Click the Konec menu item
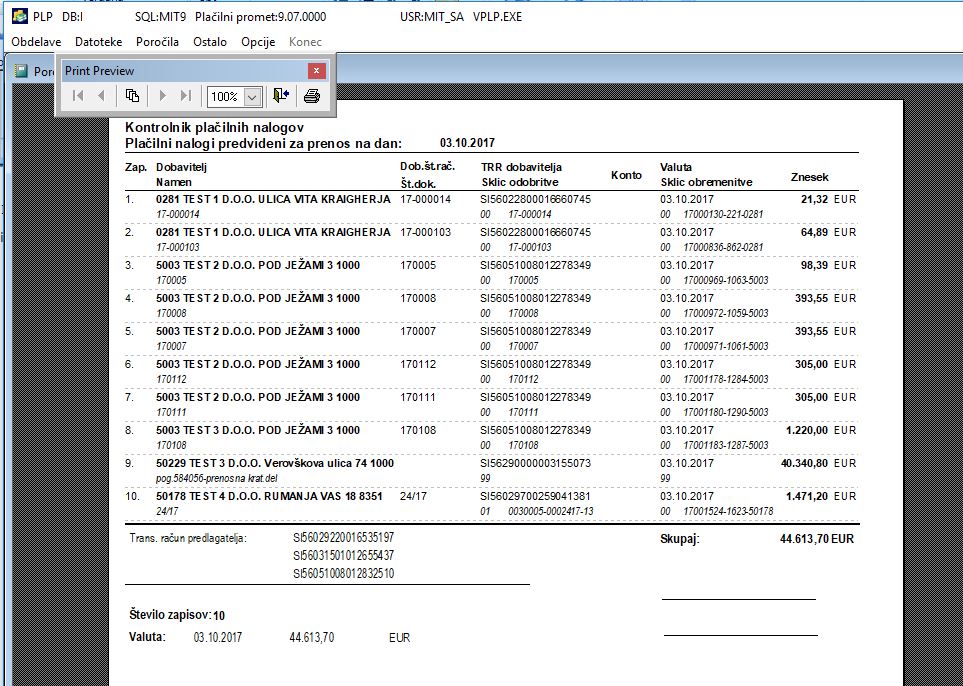 point(305,42)
